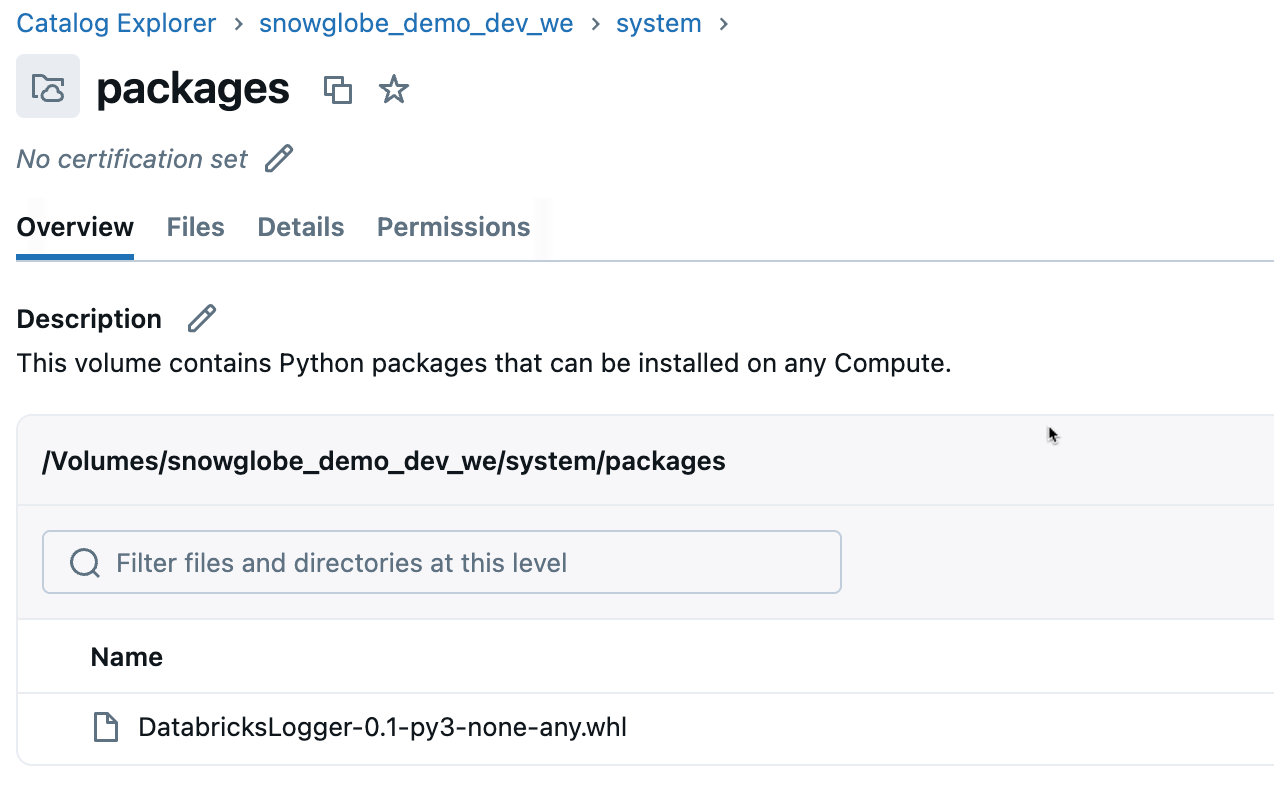Switch to the Overview tab
This screenshot has width=1274, height=790.
75,227
